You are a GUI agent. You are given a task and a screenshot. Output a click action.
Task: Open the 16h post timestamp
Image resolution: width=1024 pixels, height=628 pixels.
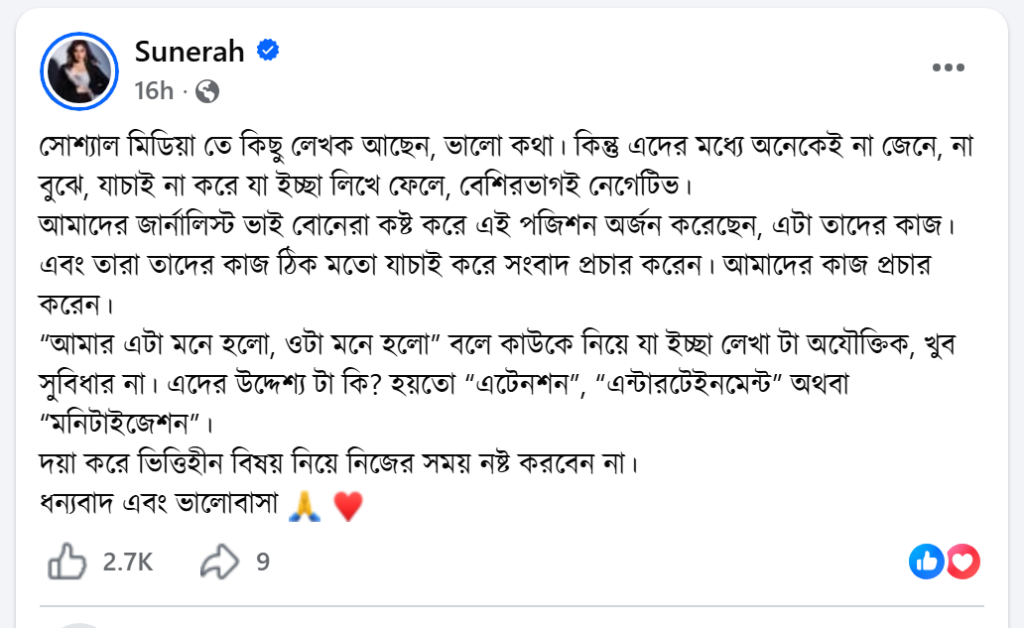pos(153,91)
